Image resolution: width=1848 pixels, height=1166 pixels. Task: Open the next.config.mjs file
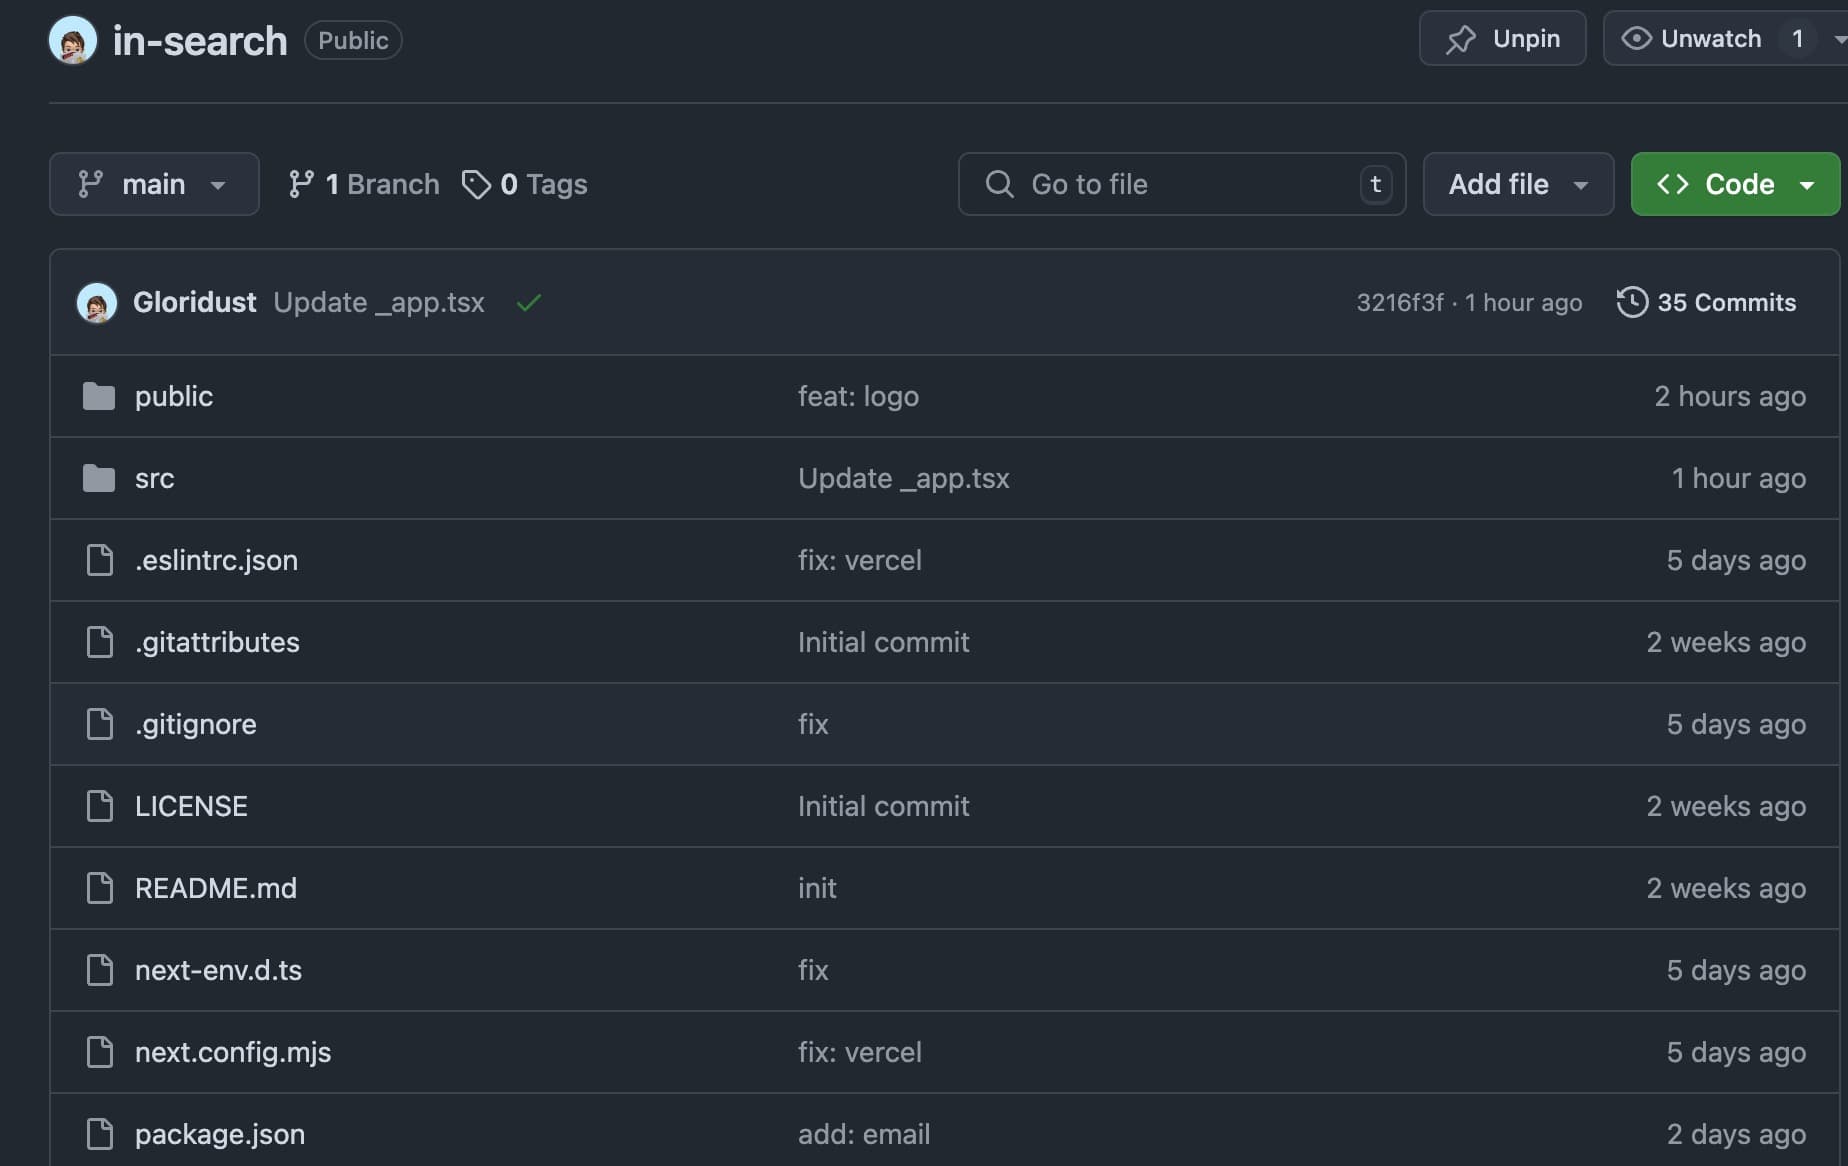coord(233,1052)
